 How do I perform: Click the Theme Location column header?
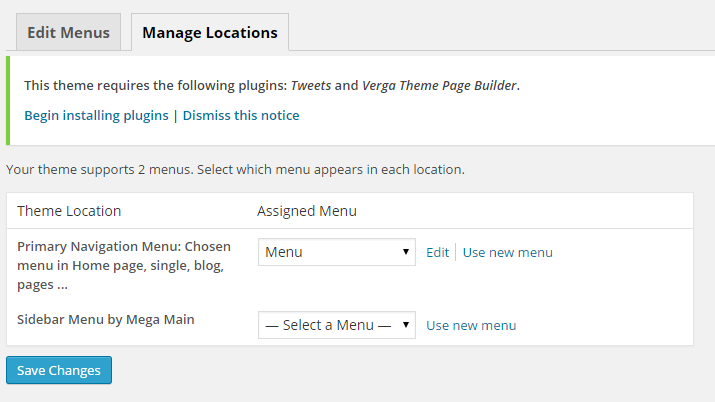[69, 211]
